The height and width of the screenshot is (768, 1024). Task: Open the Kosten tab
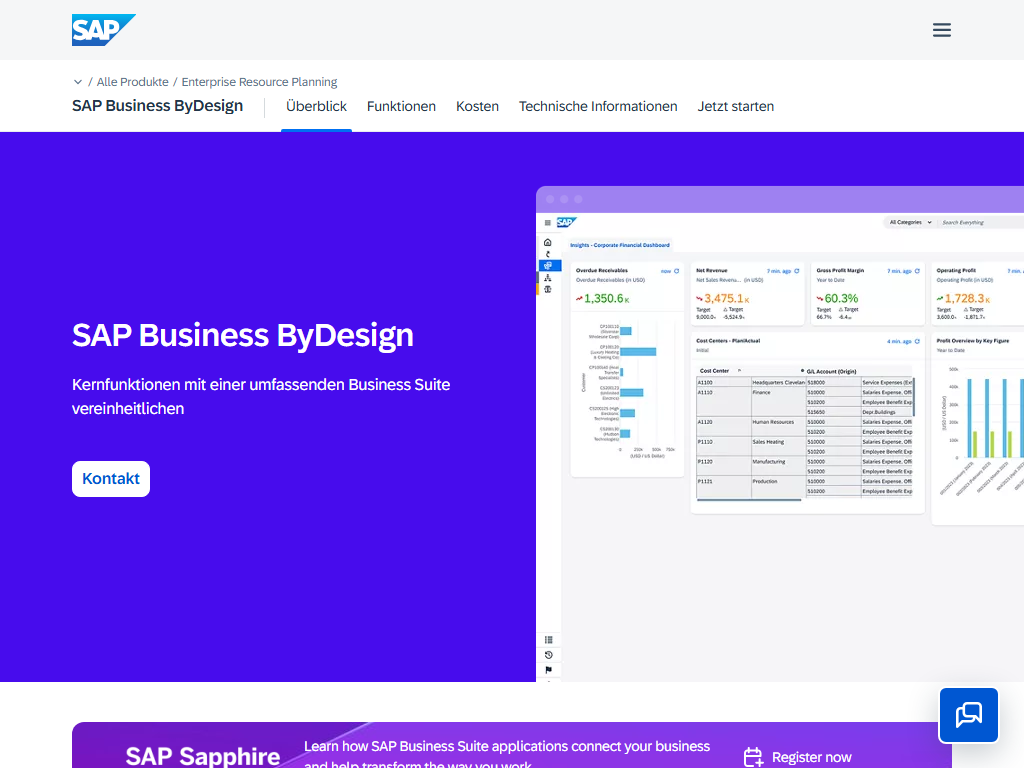pos(477,106)
